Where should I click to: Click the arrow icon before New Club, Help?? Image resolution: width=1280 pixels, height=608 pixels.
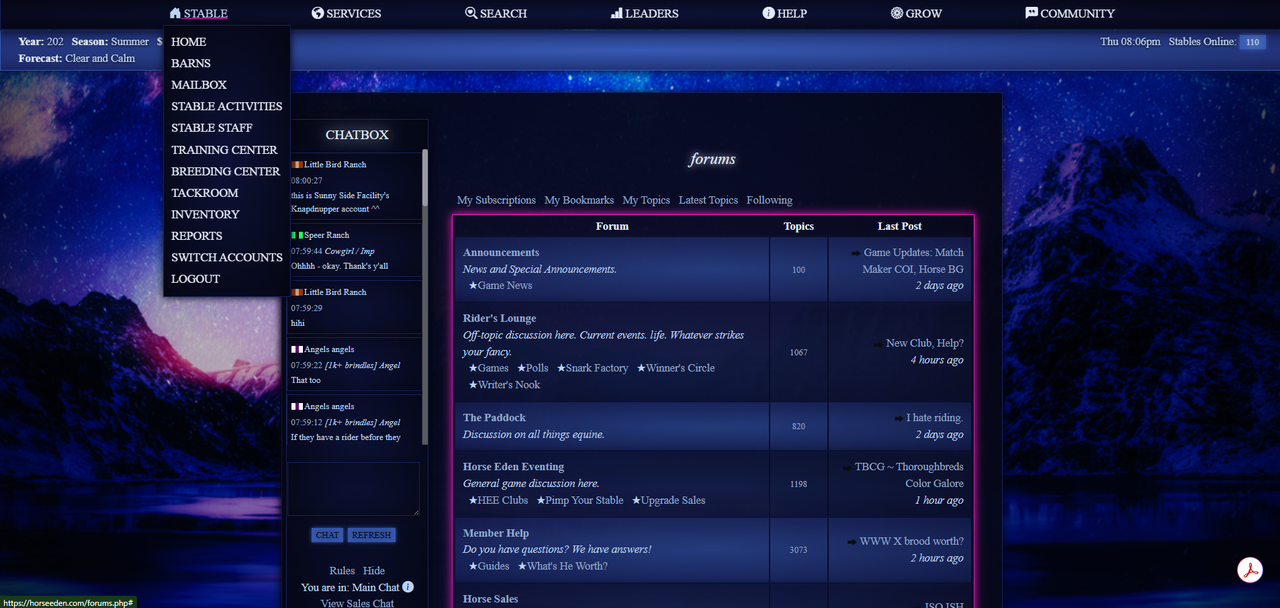click(x=878, y=344)
